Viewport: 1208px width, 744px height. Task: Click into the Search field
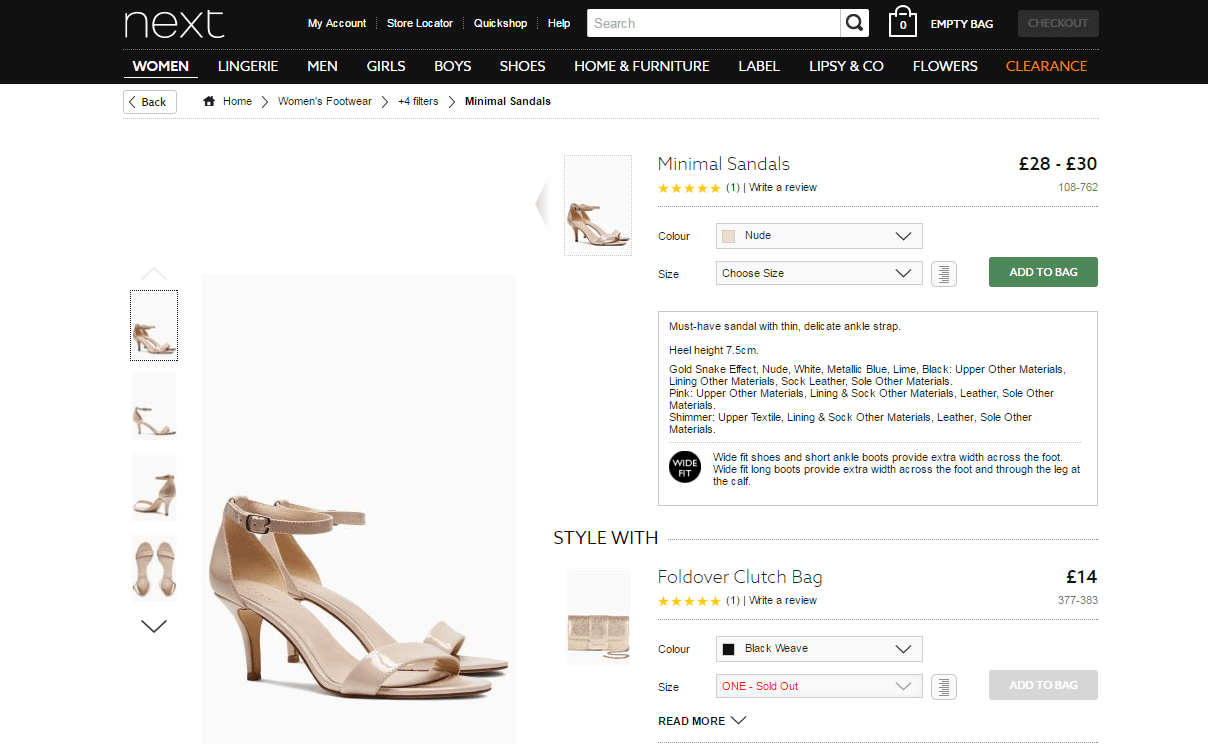[712, 23]
